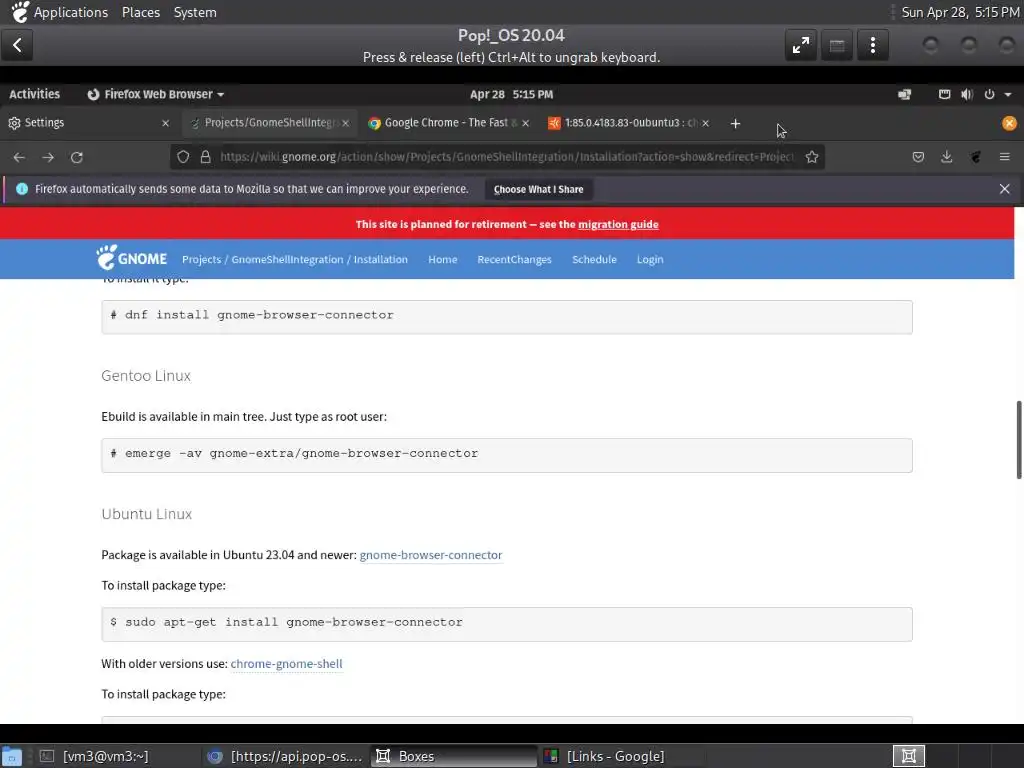Screen dimensions: 1024x768
Task: Open the migration guide link
Action: click(x=618, y=224)
